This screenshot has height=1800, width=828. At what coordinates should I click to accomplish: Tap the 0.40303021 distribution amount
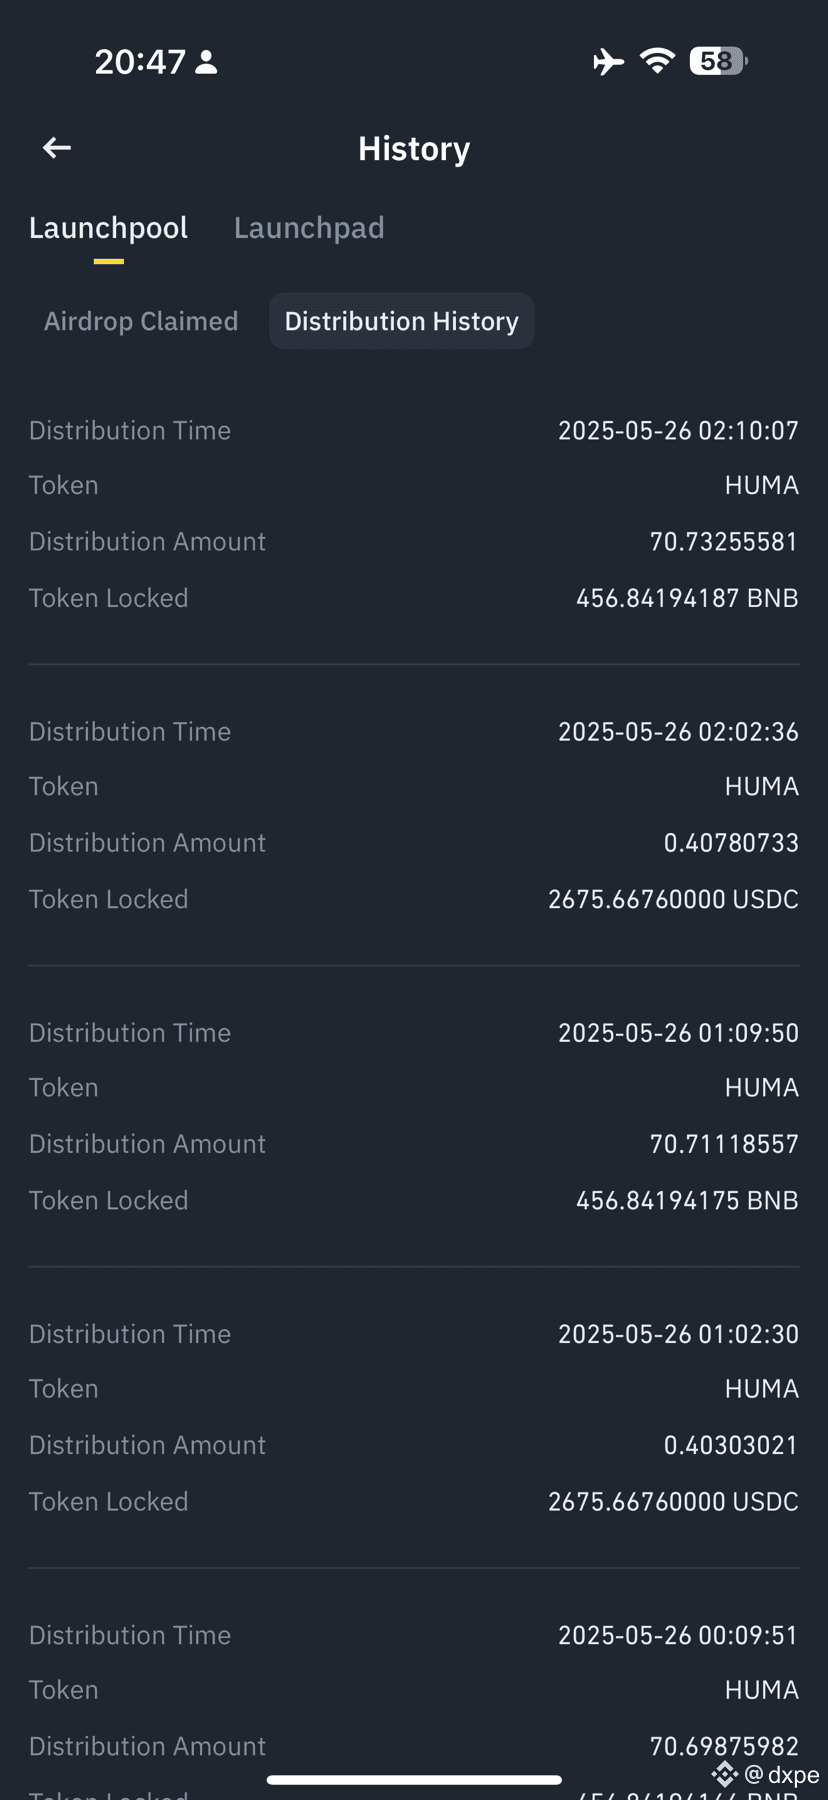pos(731,1445)
